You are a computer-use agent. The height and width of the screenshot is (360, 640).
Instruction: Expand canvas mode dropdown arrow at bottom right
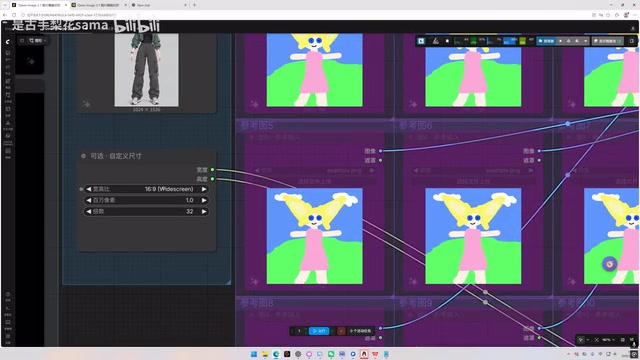[588, 340]
